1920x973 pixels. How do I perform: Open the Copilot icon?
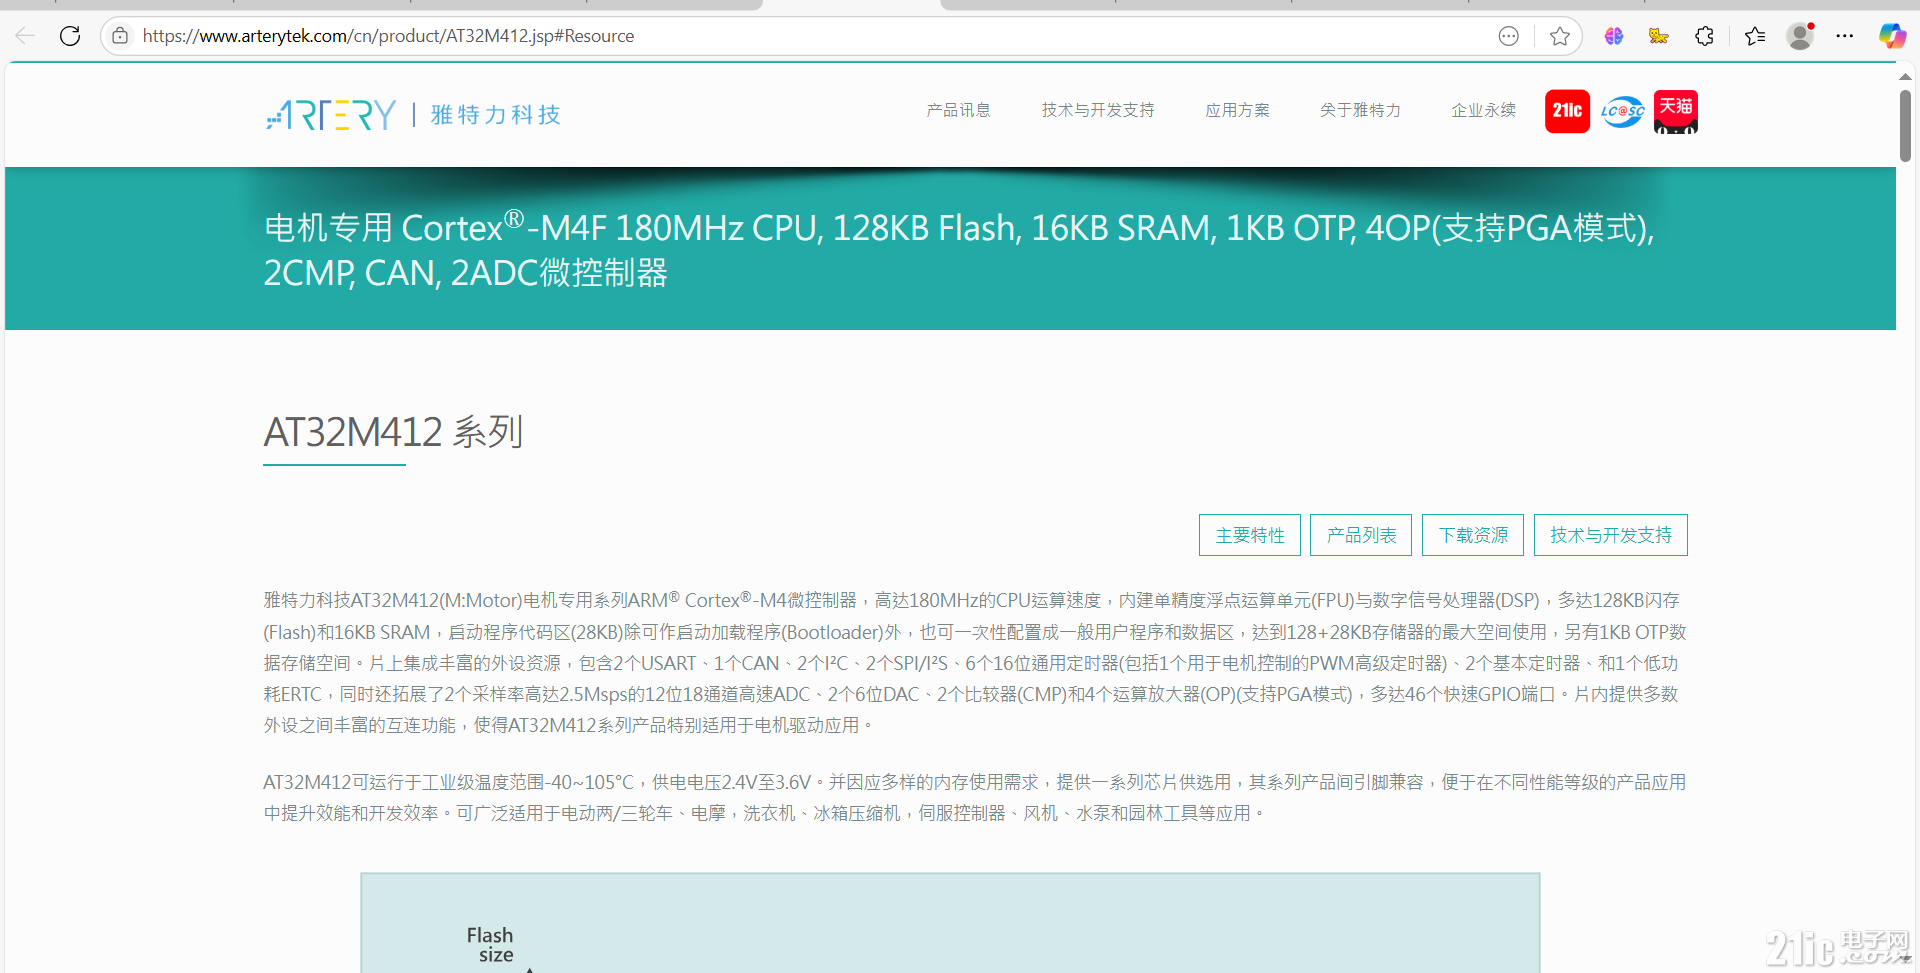coord(1892,36)
